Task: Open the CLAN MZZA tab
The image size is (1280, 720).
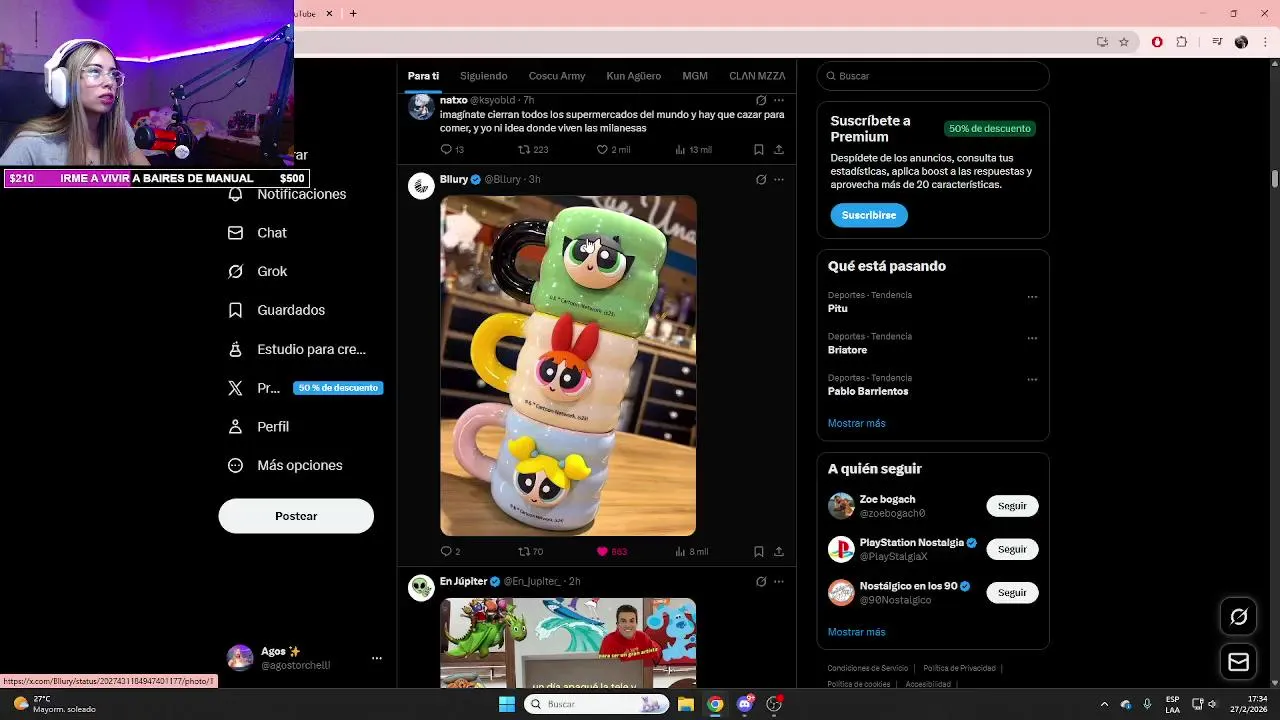Action: tap(757, 76)
